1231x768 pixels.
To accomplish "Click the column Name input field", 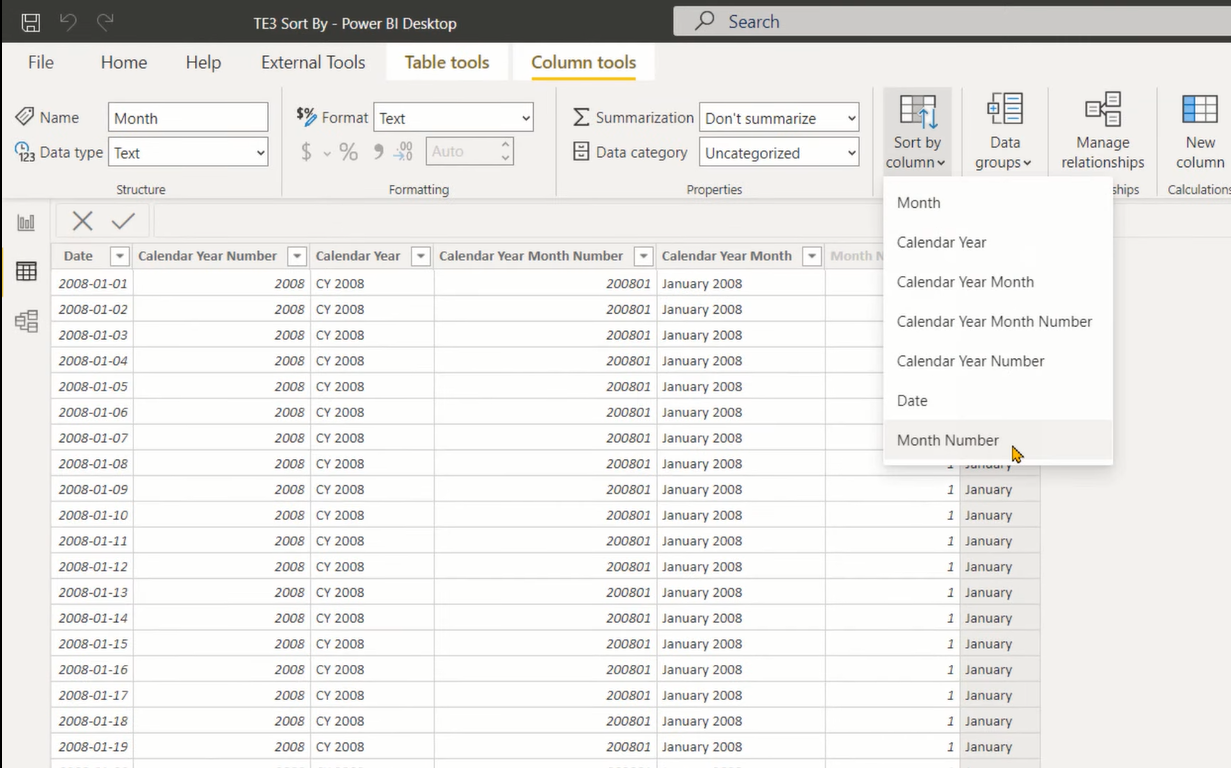I will [x=188, y=117].
